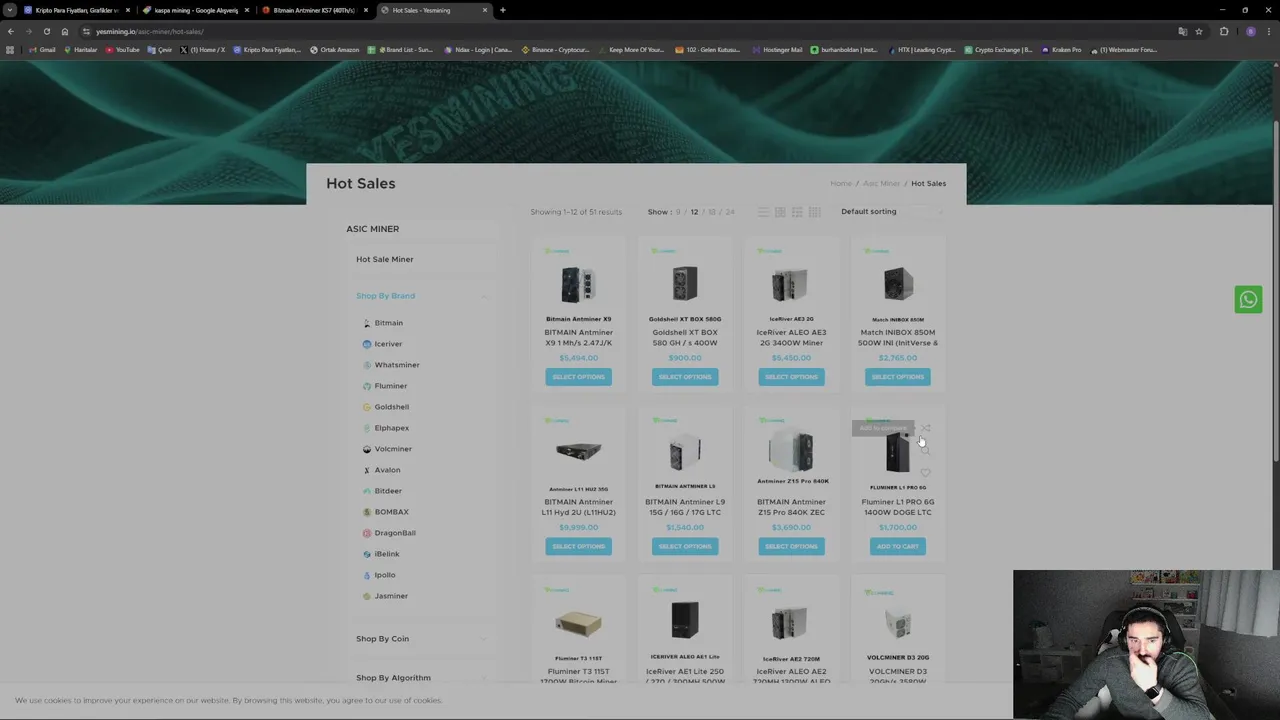The width and height of the screenshot is (1280, 720).
Task: Go to Asic Miner in the breadcrumb
Action: pyautogui.click(x=882, y=184)
